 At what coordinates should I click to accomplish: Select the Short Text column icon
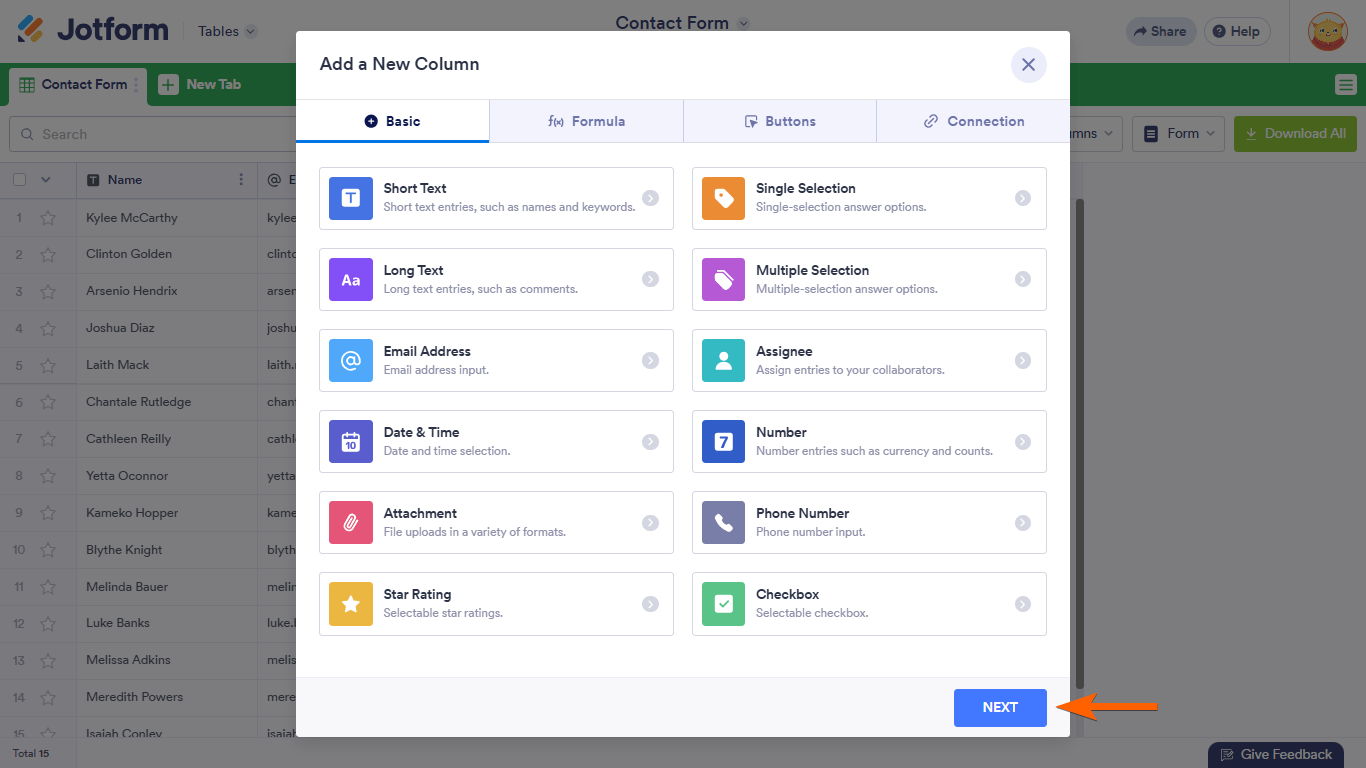[351, 198]
